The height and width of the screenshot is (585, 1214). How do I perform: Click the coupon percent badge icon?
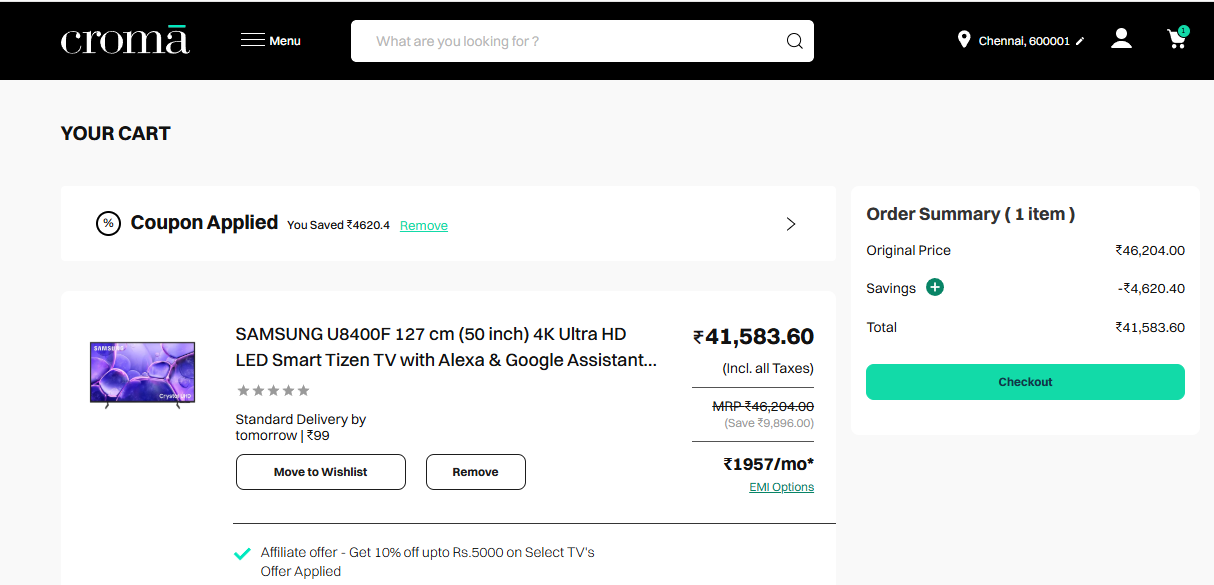click(x=108, y=224)
